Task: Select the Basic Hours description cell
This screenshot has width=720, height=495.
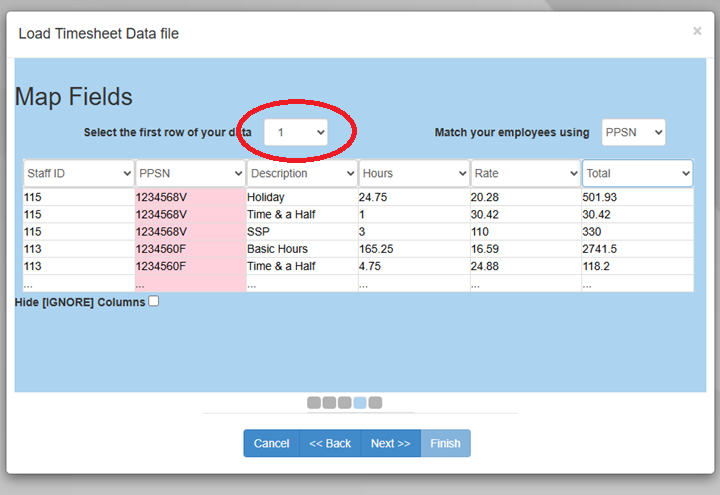Action: [x=278, y=249]
